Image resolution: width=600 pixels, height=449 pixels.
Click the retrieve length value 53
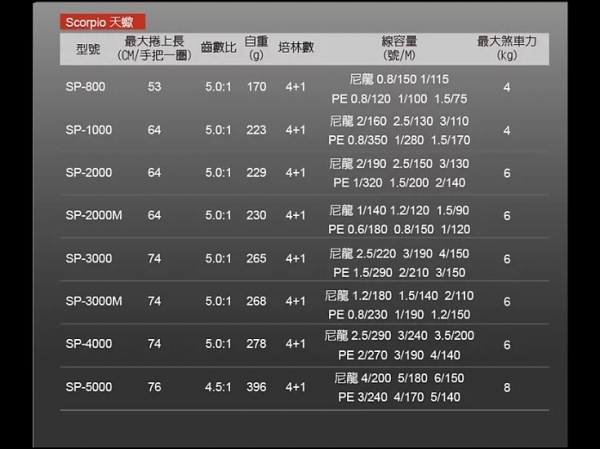click(153, 87)
